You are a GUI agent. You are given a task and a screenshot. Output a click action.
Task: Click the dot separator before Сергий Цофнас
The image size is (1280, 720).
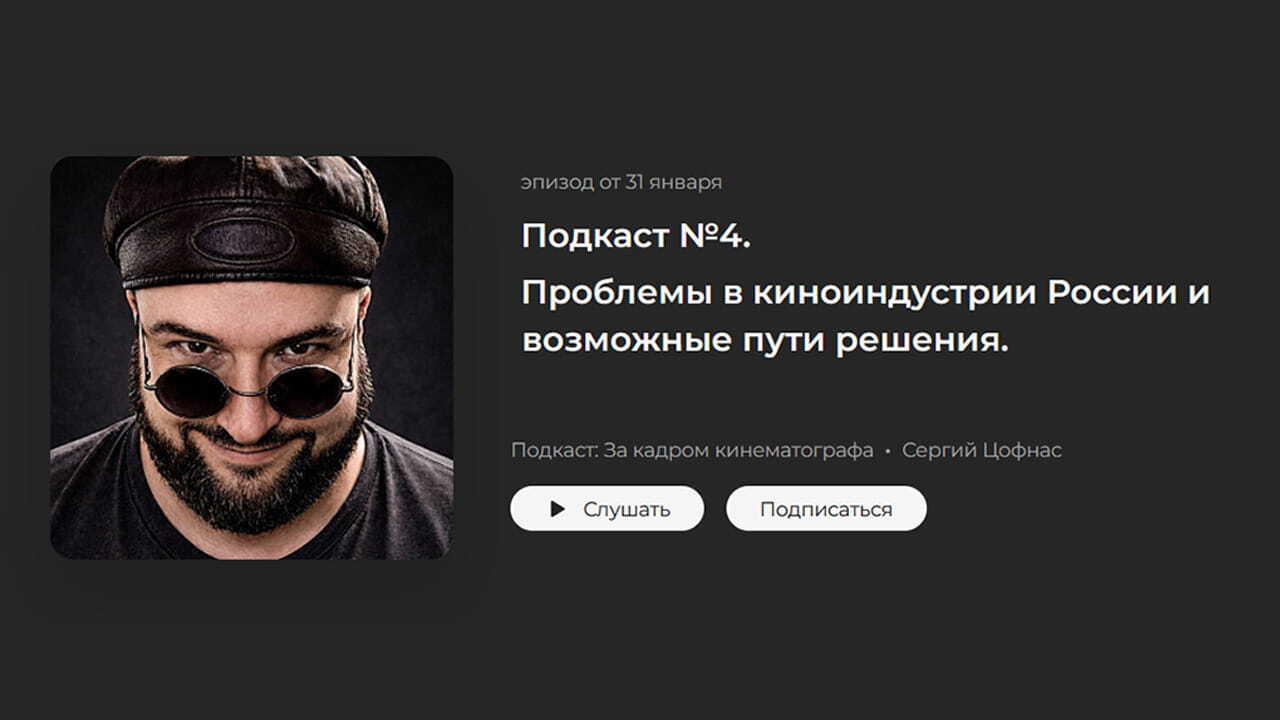888,451
